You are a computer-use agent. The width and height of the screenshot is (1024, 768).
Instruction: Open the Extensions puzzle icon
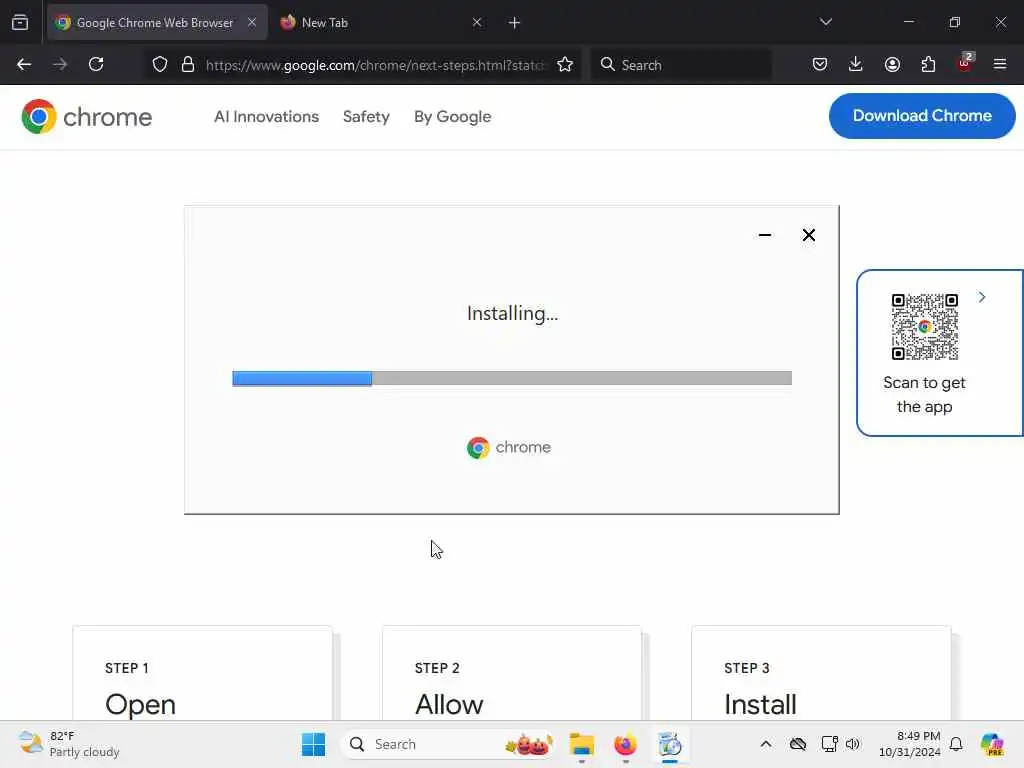coord(928,64)
